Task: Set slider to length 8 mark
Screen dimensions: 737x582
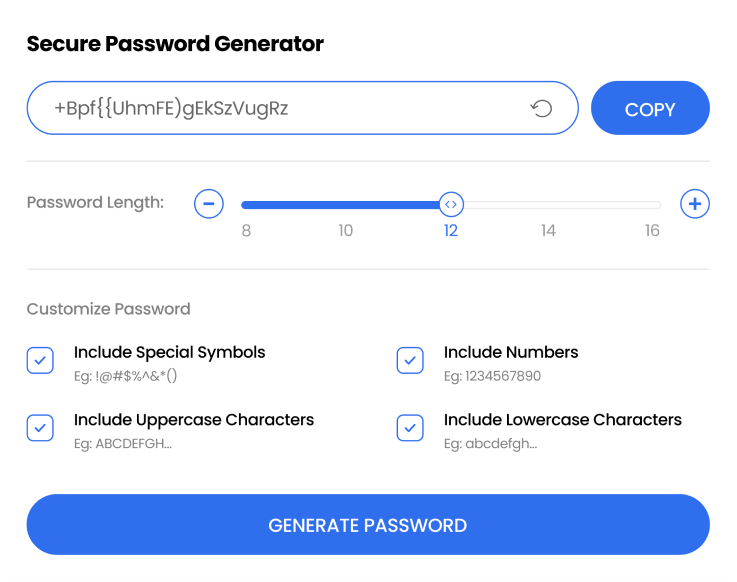Action: tap(246, 231)
